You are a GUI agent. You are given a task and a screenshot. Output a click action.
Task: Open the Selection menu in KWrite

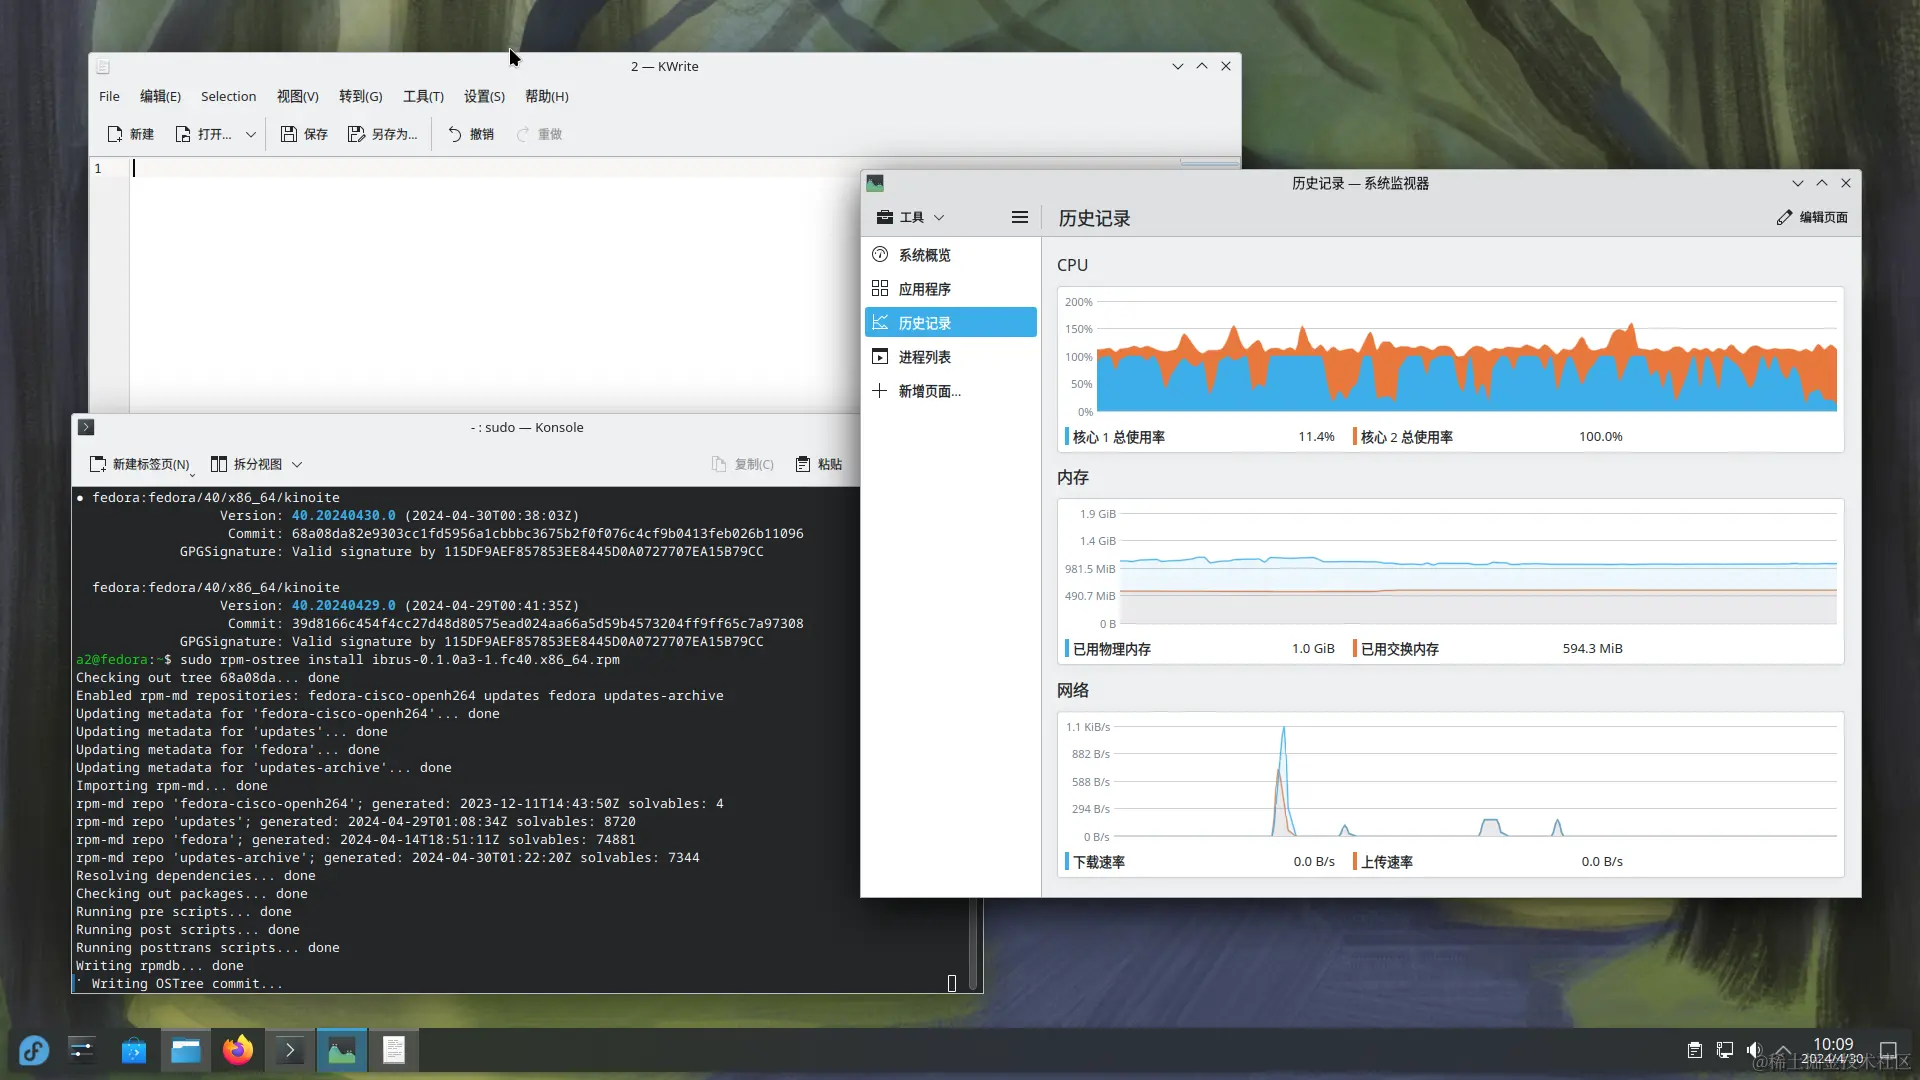coord(229,96)
